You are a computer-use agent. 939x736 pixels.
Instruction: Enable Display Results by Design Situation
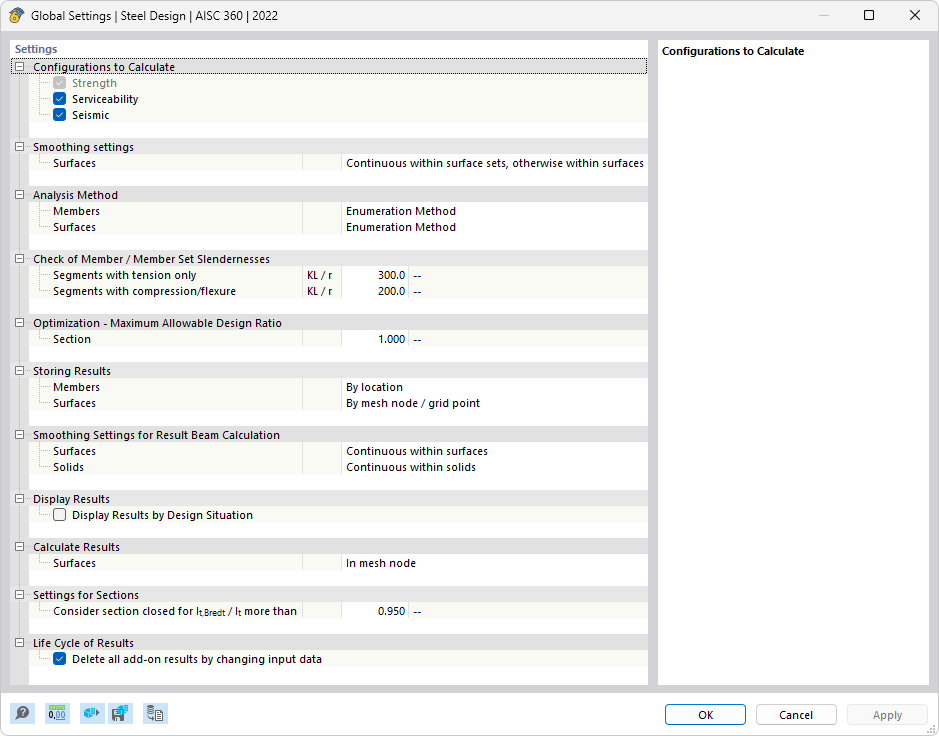[59, 514]
